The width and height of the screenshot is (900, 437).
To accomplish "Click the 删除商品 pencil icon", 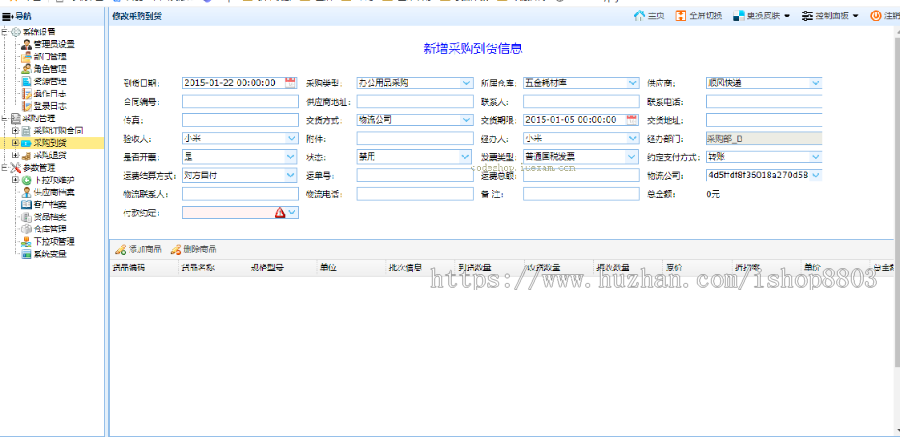I will pyautogui.click(x=176, y=250).
